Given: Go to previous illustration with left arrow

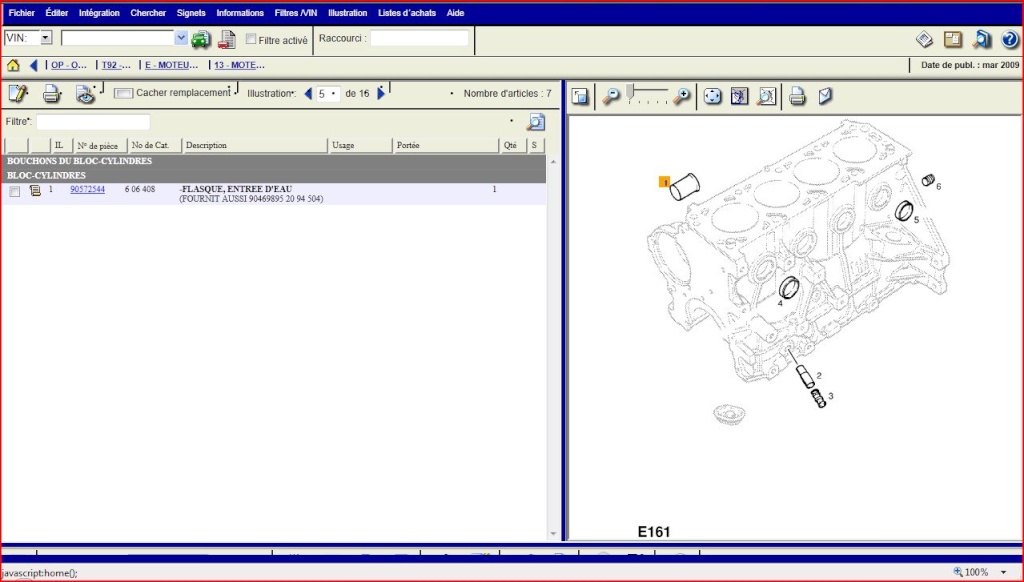Looking at the screenshot, I should pos(308,94).
